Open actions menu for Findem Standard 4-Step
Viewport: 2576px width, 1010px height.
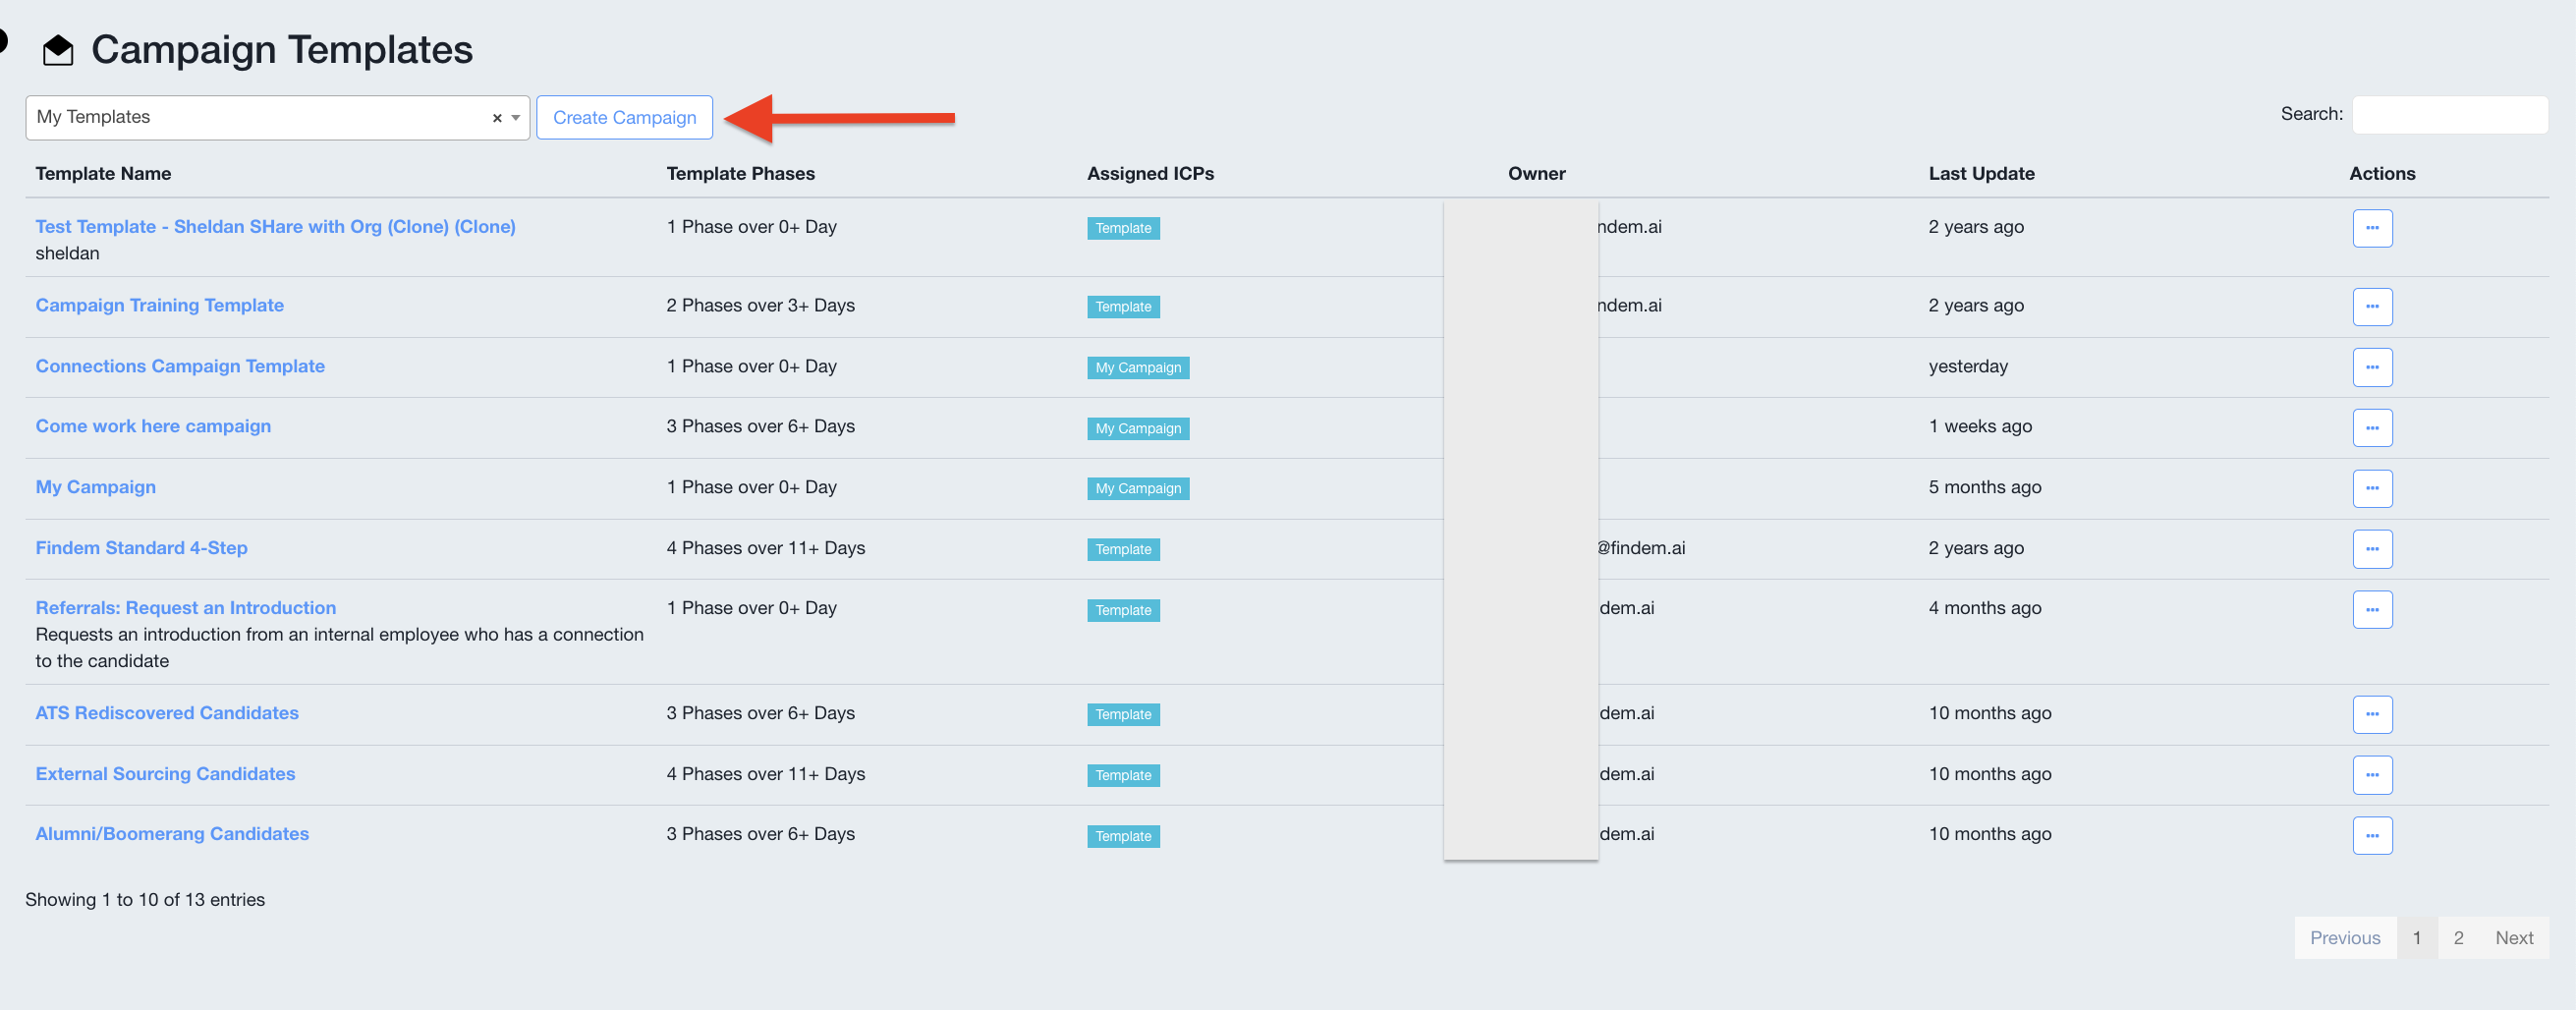tap(2372, 549)
